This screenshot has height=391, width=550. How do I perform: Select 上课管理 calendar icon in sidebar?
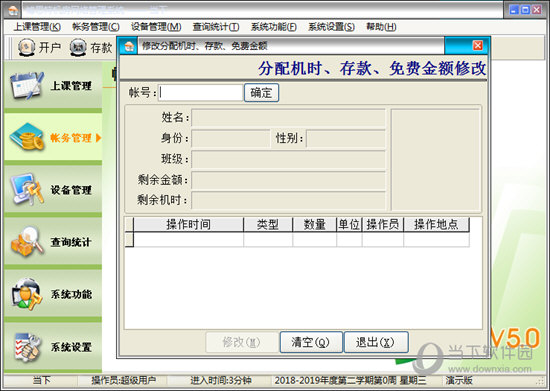pyautogui.click(x=27, y=86)
